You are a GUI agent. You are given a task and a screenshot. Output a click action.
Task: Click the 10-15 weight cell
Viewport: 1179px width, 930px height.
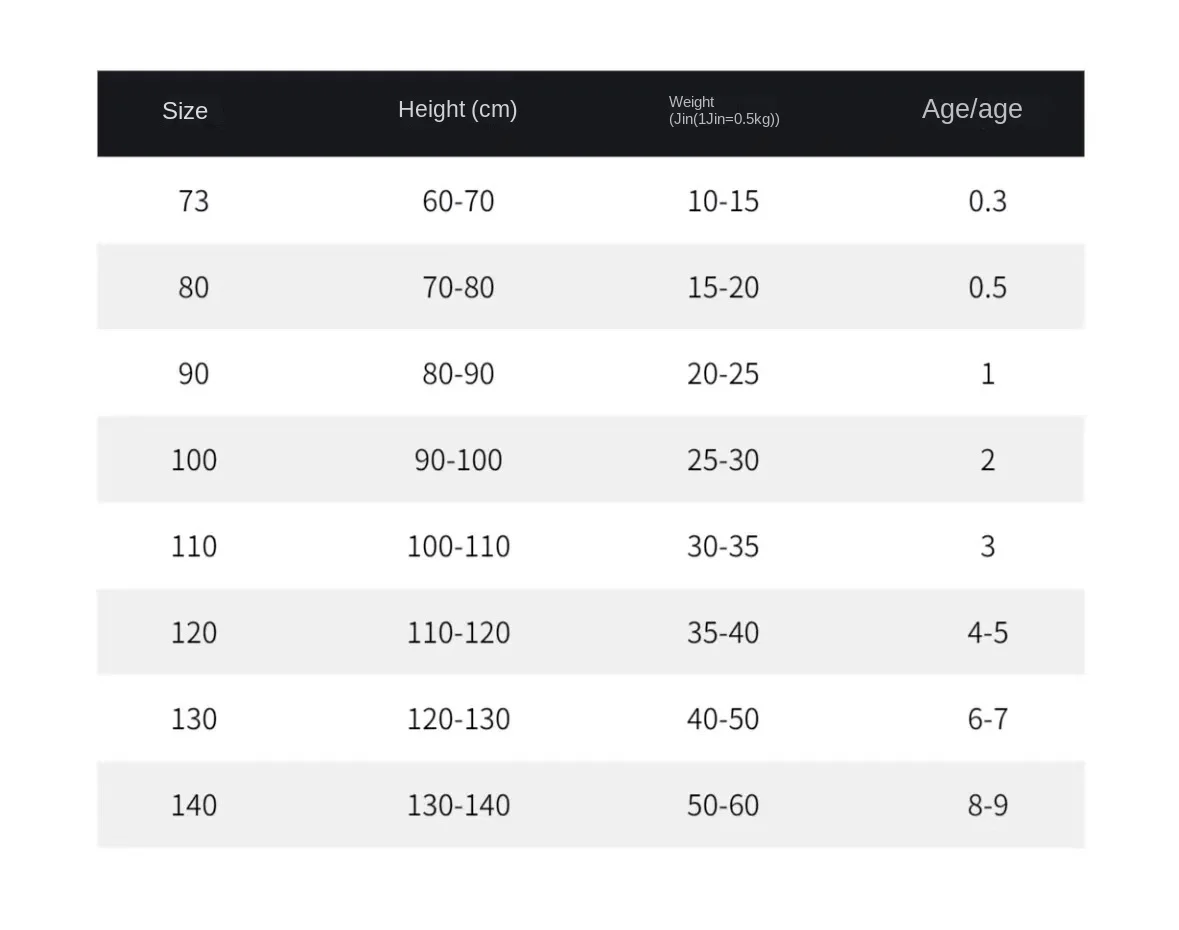722,201
